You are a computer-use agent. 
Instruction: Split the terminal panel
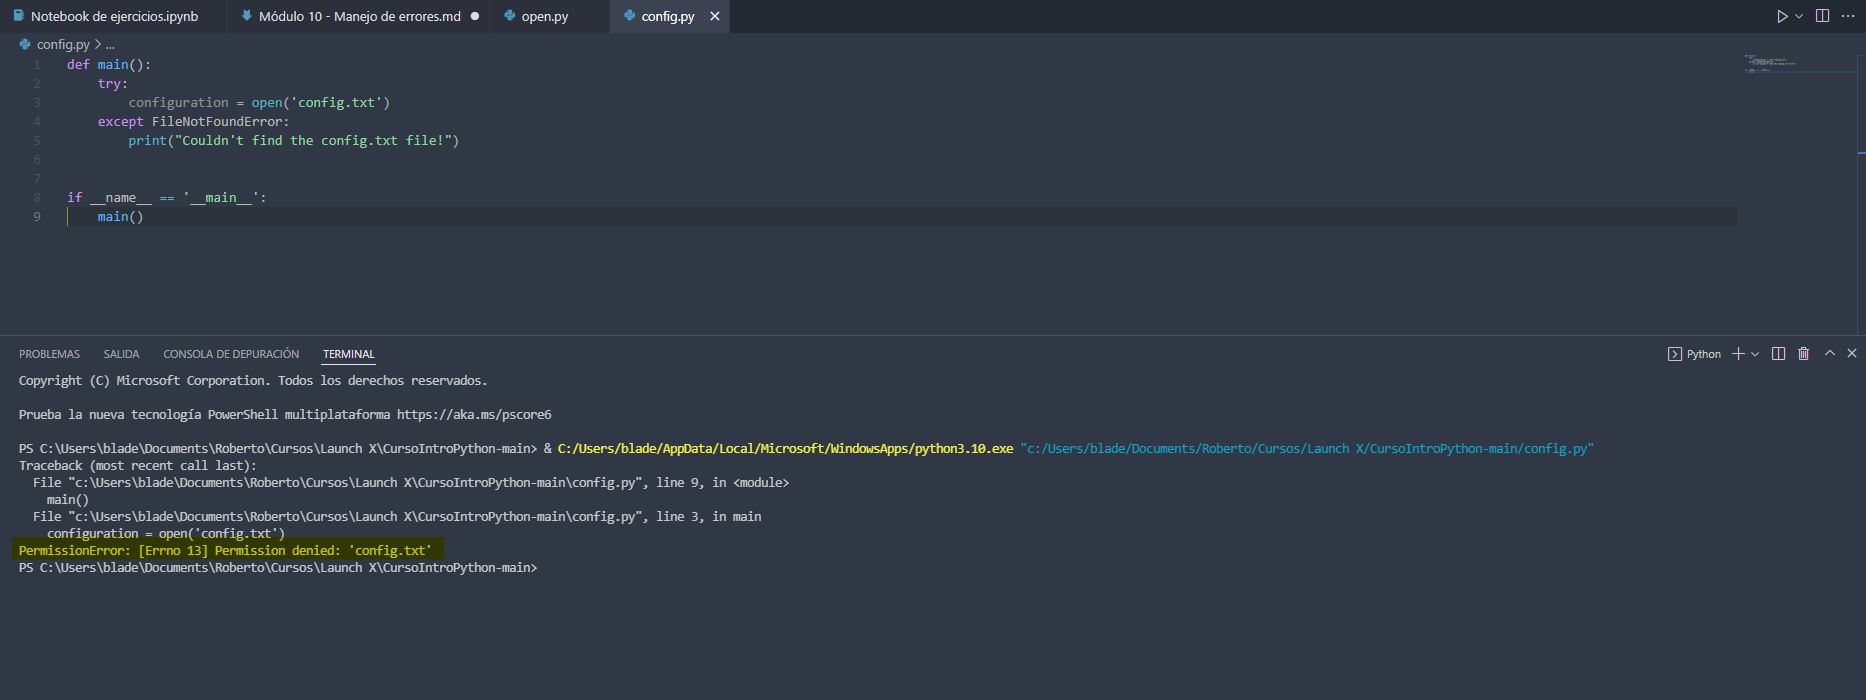click(x=1778, y=354)
